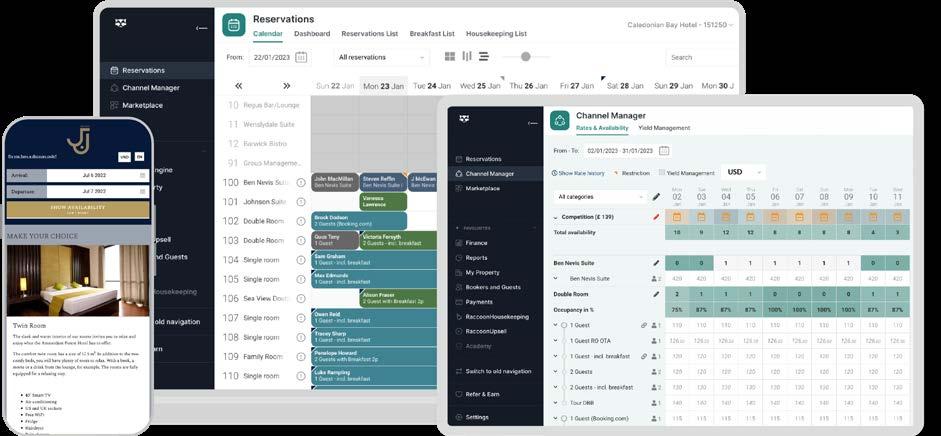Go to previous week double-arrow in Reservations calendar
Viewport: 941px width, 436px height.
238,86
